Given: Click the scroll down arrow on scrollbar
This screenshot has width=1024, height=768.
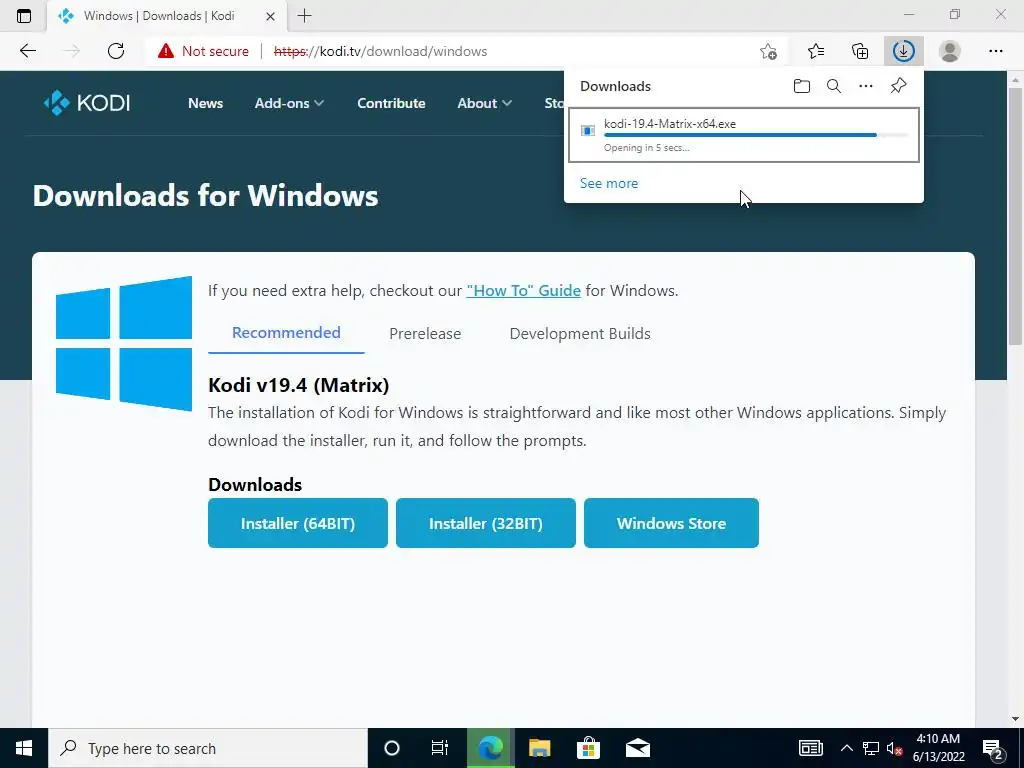Looking at the screenshot, I should [x=1015, y=720].
